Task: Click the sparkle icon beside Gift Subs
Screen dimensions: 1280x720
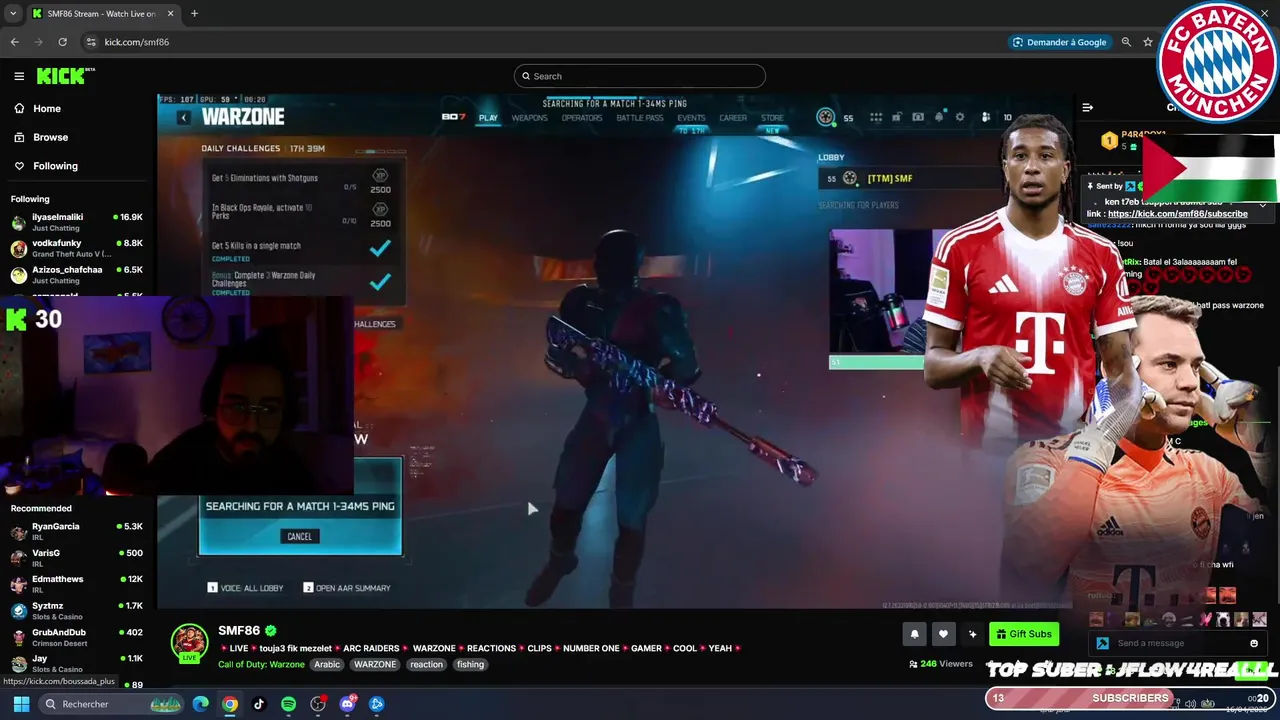Action: point(972,634)
